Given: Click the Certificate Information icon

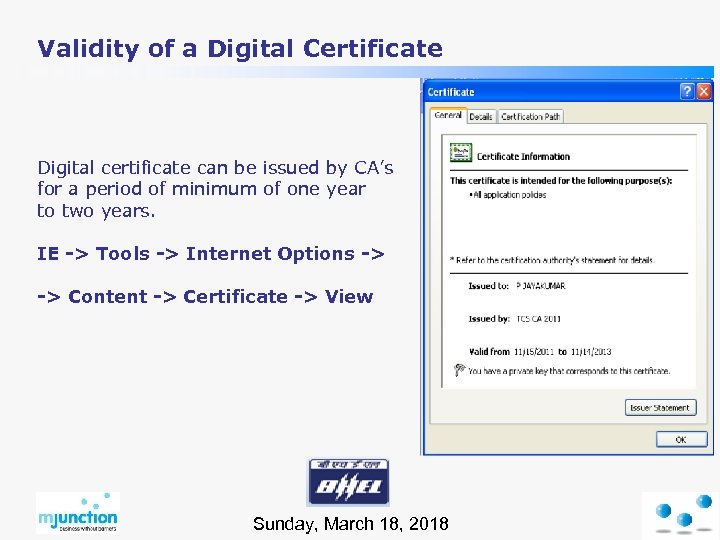Looking at the screenshot, I should pyautogui.click(x=461, y=153).
